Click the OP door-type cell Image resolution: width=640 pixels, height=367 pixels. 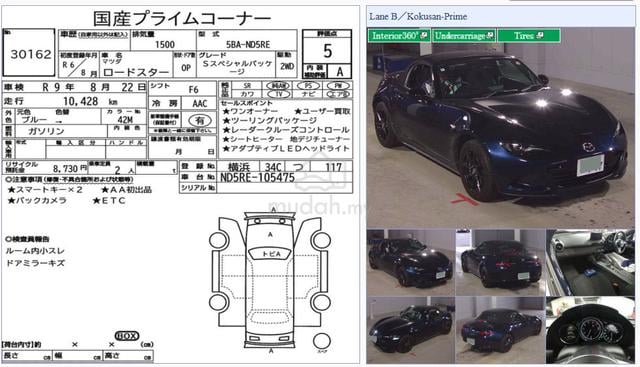[x=186, y=68]
